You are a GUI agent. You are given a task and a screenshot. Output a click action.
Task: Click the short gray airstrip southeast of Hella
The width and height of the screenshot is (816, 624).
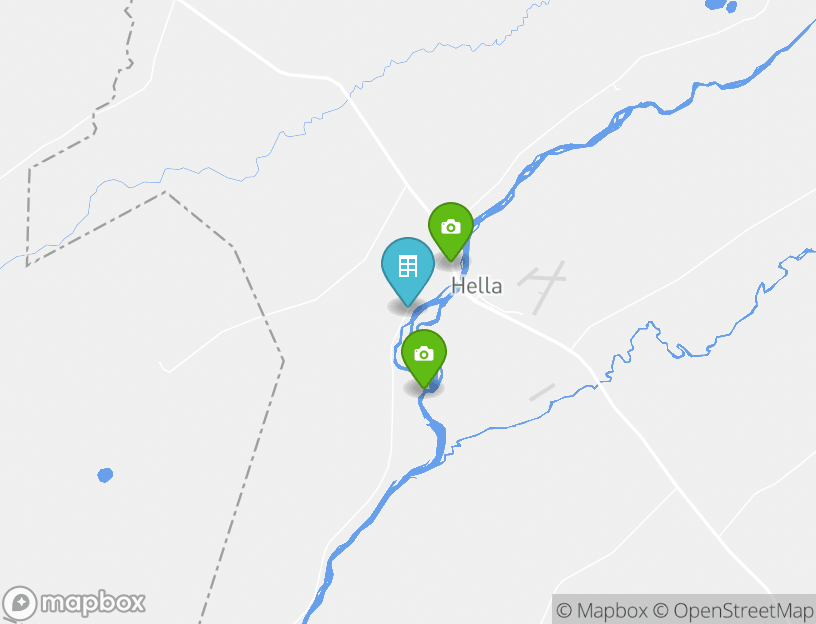click(542, 392)
